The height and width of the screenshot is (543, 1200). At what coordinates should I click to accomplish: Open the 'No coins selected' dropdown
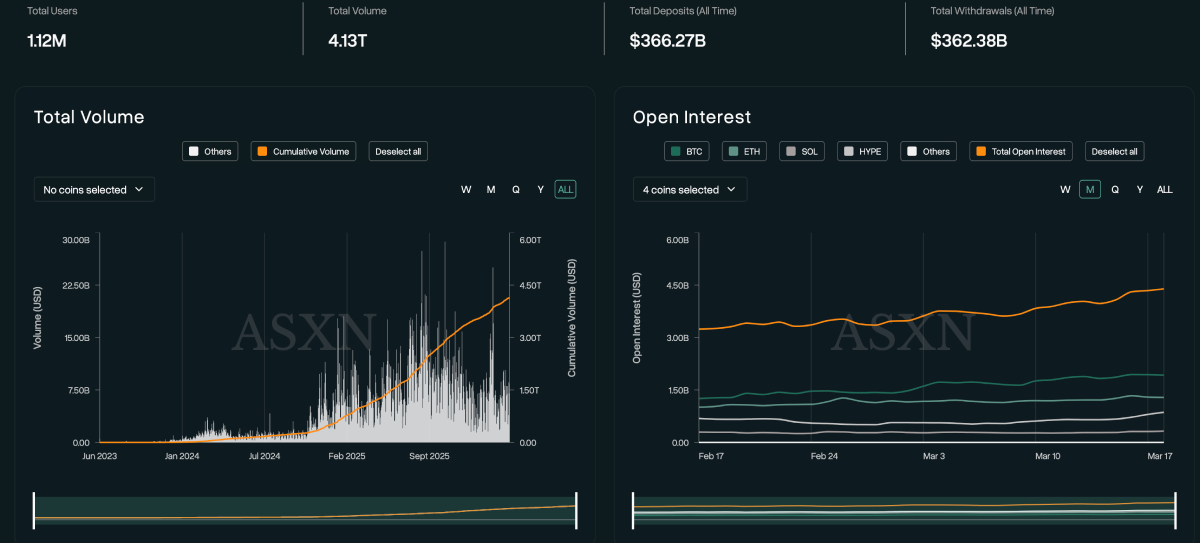click(x=94, y=190)
